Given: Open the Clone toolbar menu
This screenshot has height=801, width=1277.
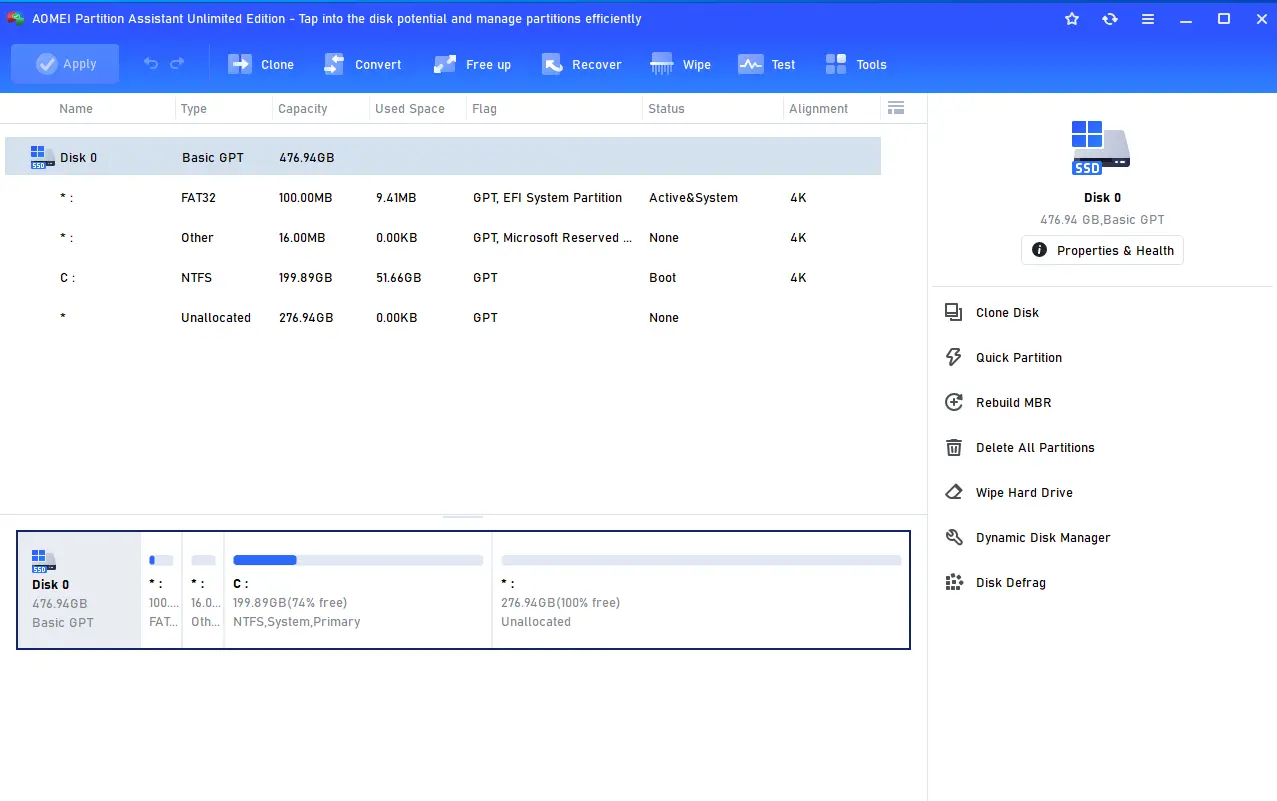Looking at the screenshot, I should click(x=261, y=64).
